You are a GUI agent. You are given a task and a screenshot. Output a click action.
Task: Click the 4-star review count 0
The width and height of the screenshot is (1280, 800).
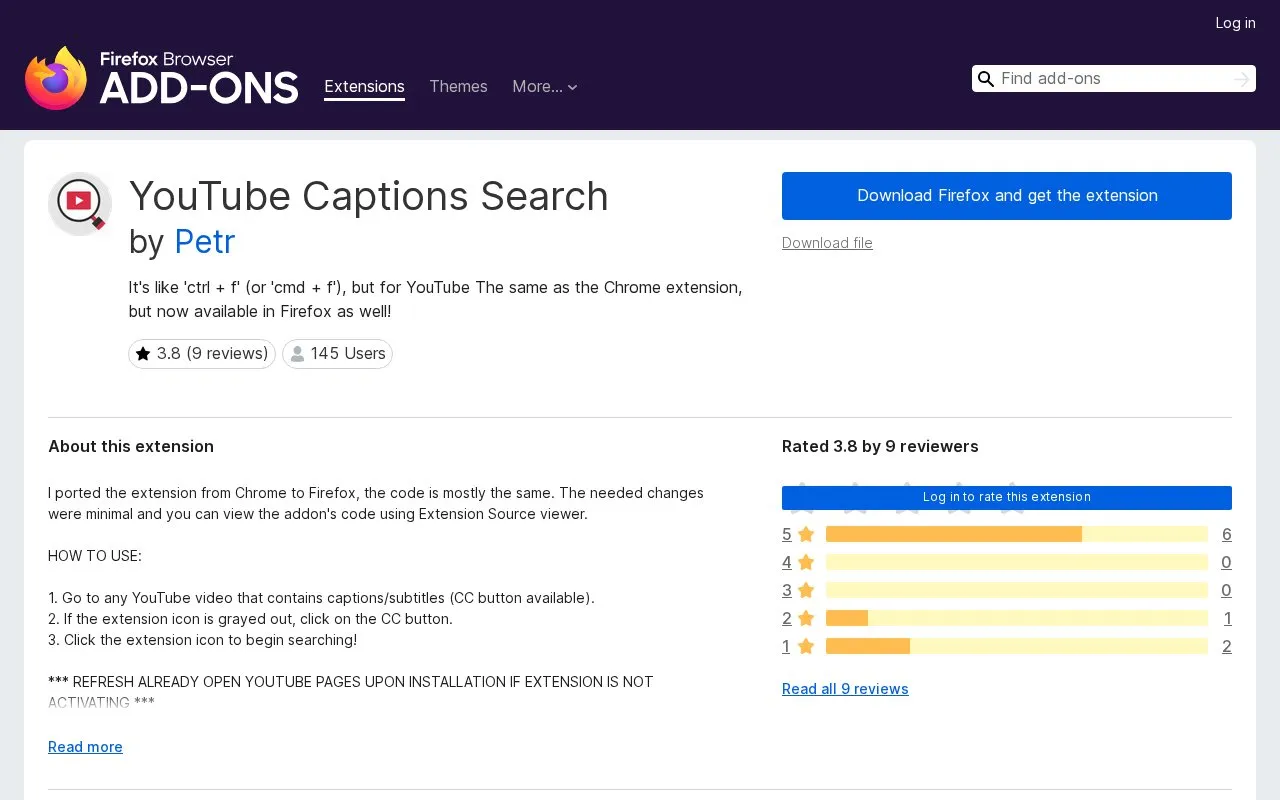pos(1226,562)
